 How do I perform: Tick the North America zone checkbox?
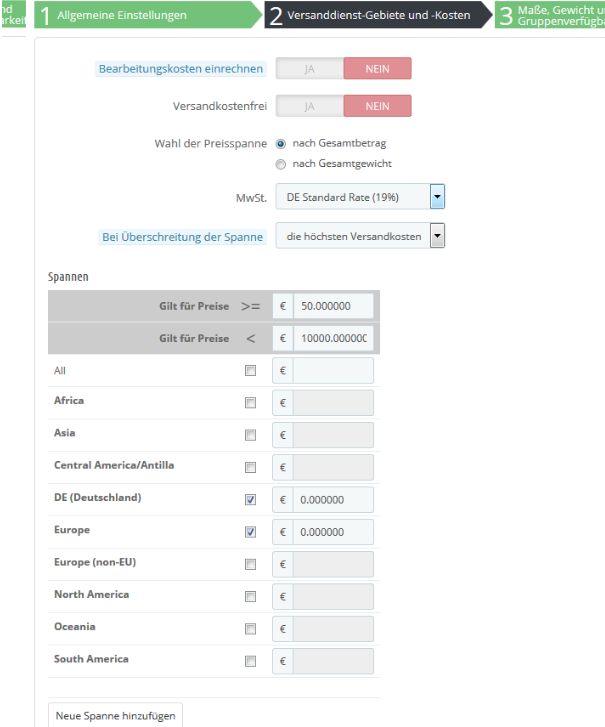point(250,597)
